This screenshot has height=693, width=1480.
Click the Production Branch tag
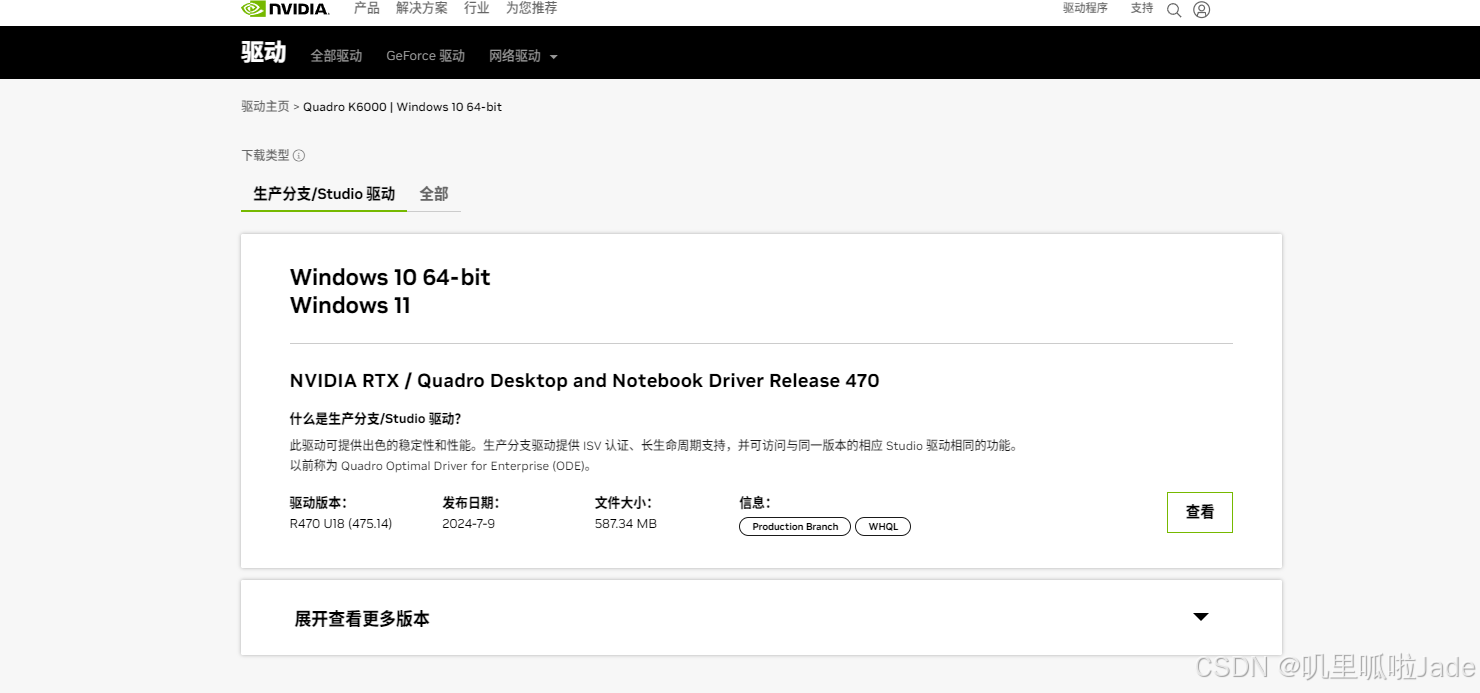click(795, 527)
